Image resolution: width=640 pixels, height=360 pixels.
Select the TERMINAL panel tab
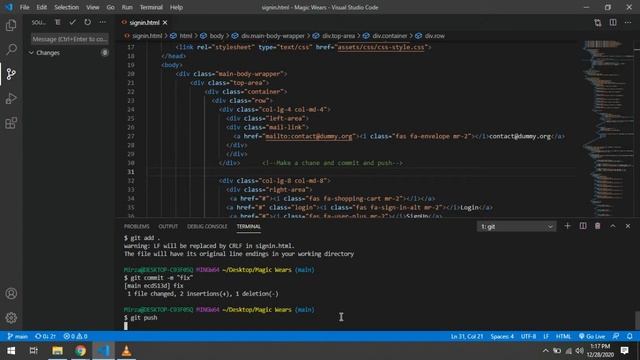pyautogui.click(x=249, y=227)
